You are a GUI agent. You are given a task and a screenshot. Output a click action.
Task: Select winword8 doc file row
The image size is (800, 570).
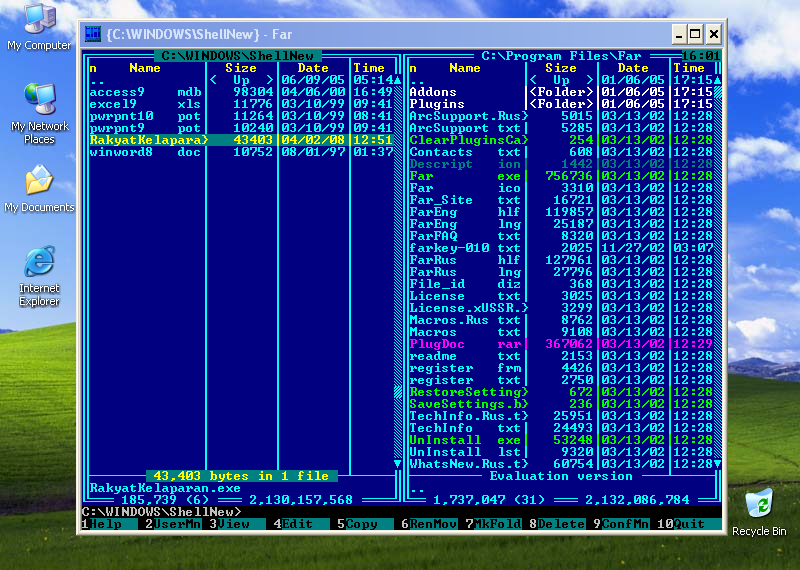[241, 152]
